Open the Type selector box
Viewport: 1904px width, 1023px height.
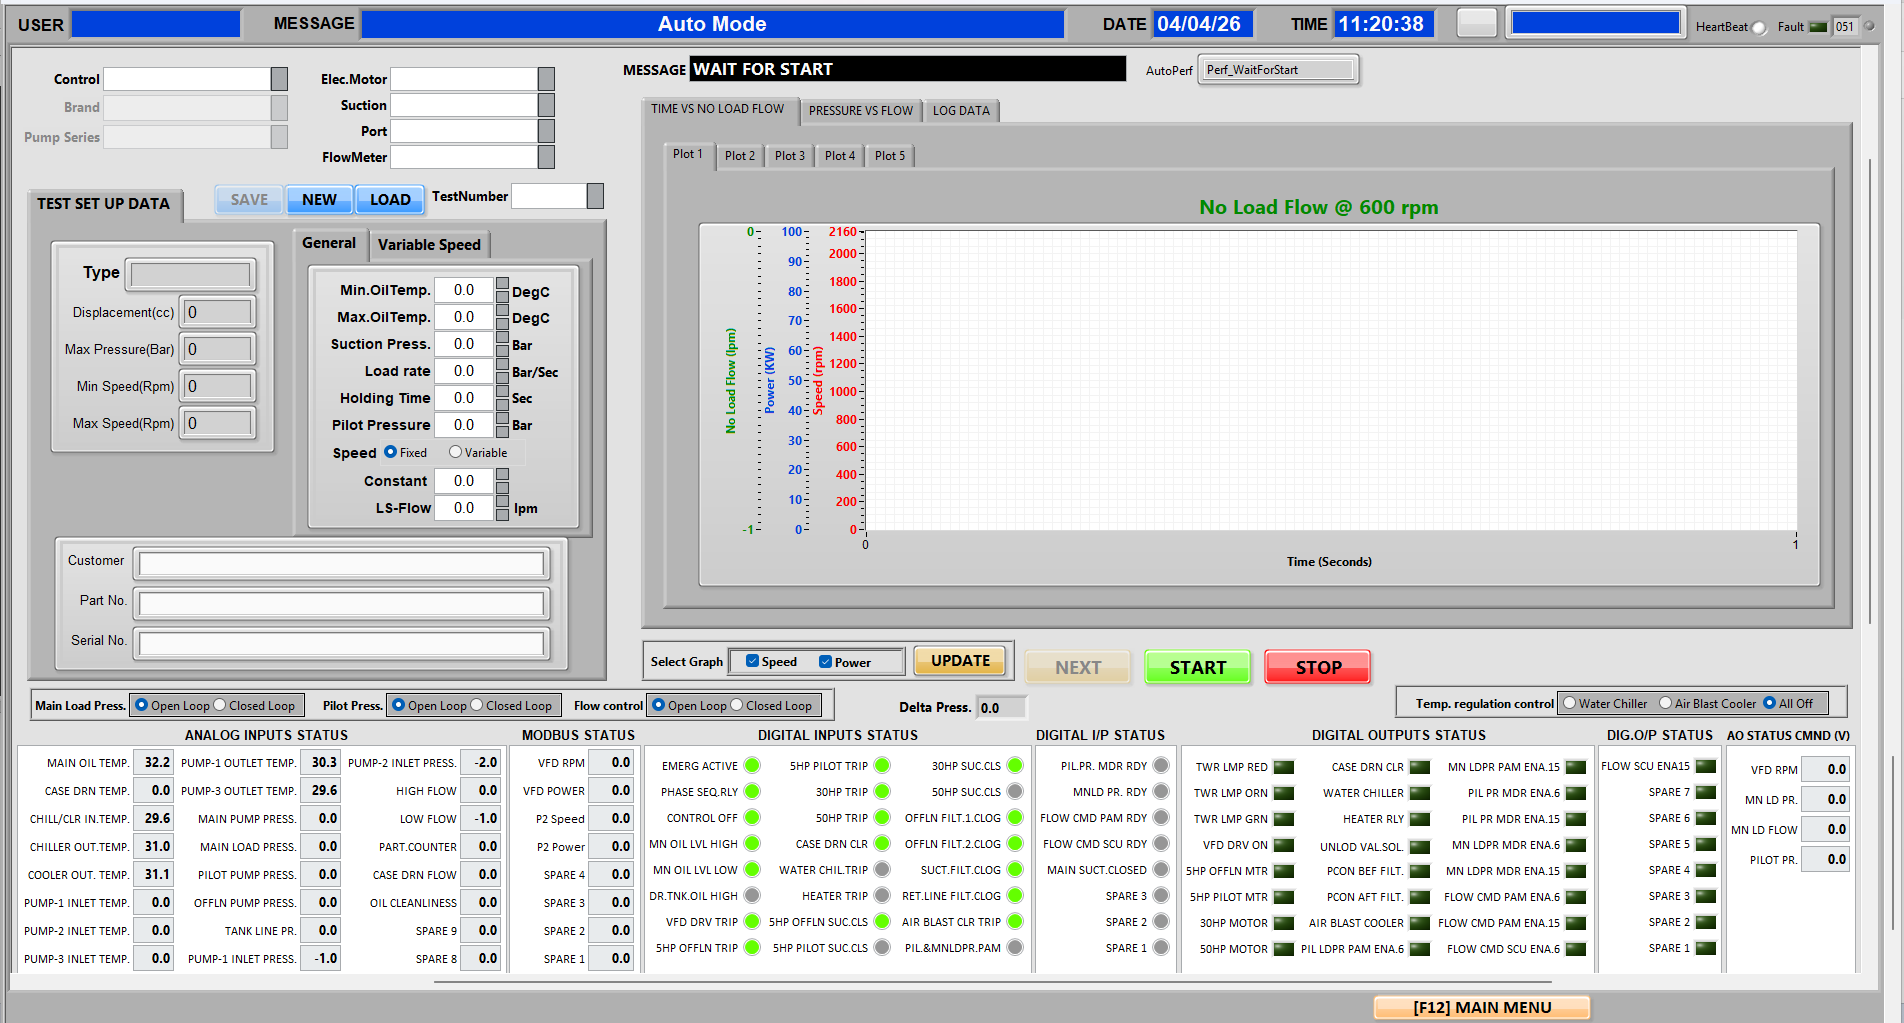pyautogui.click(x=191, y=275)
